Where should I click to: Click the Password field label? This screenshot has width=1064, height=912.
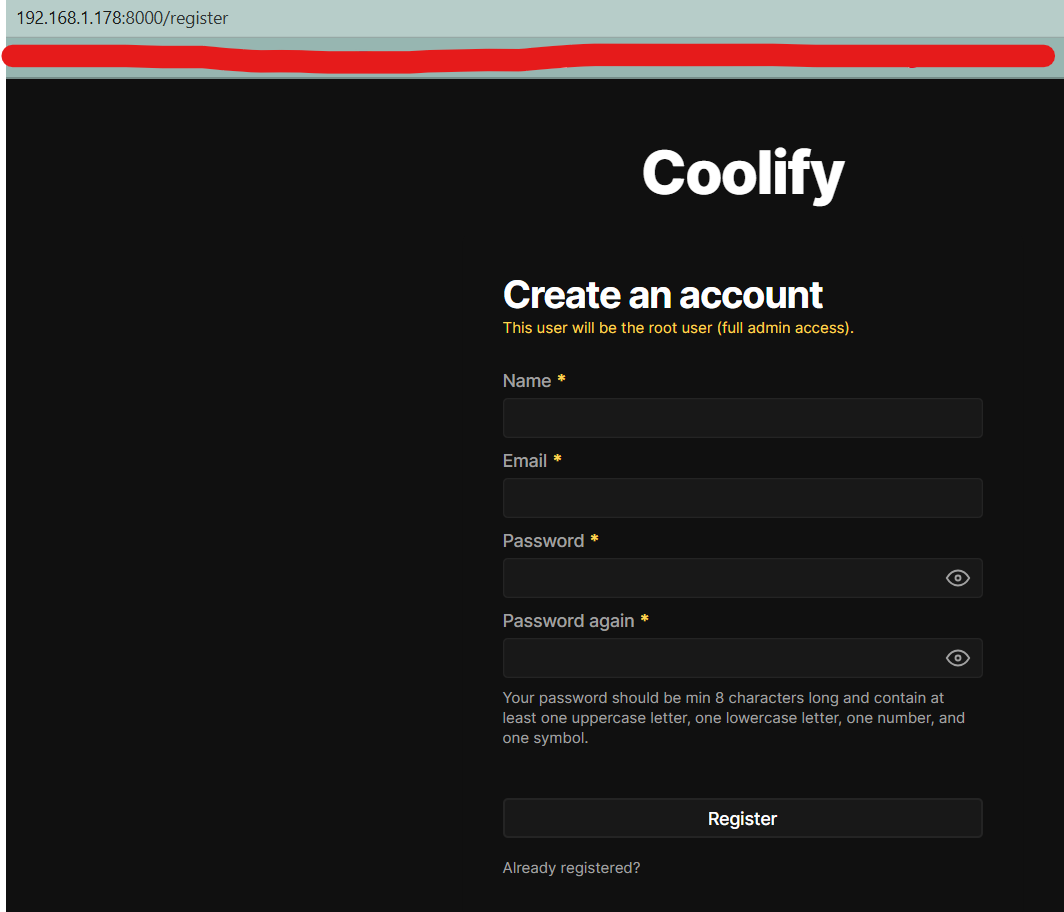[543, 541]
